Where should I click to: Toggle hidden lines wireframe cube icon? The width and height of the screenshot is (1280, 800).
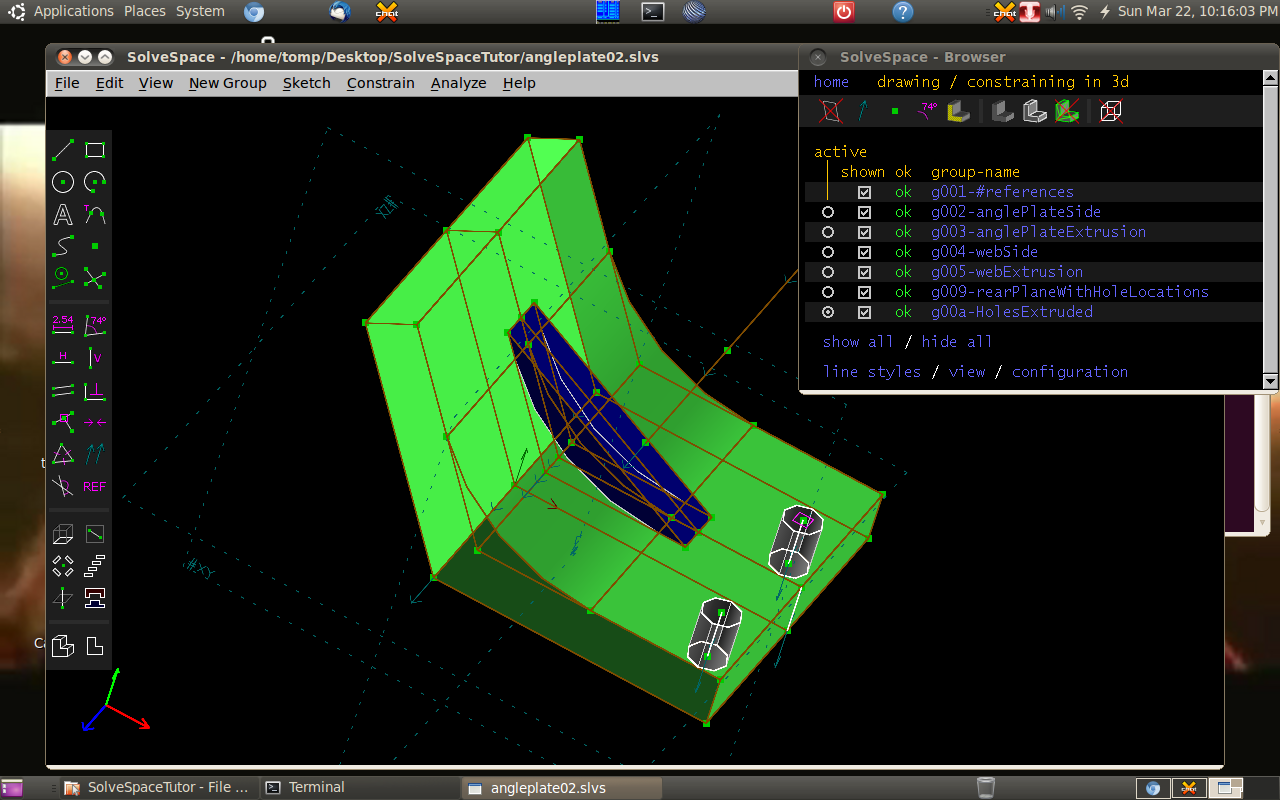coord(1110,111)
